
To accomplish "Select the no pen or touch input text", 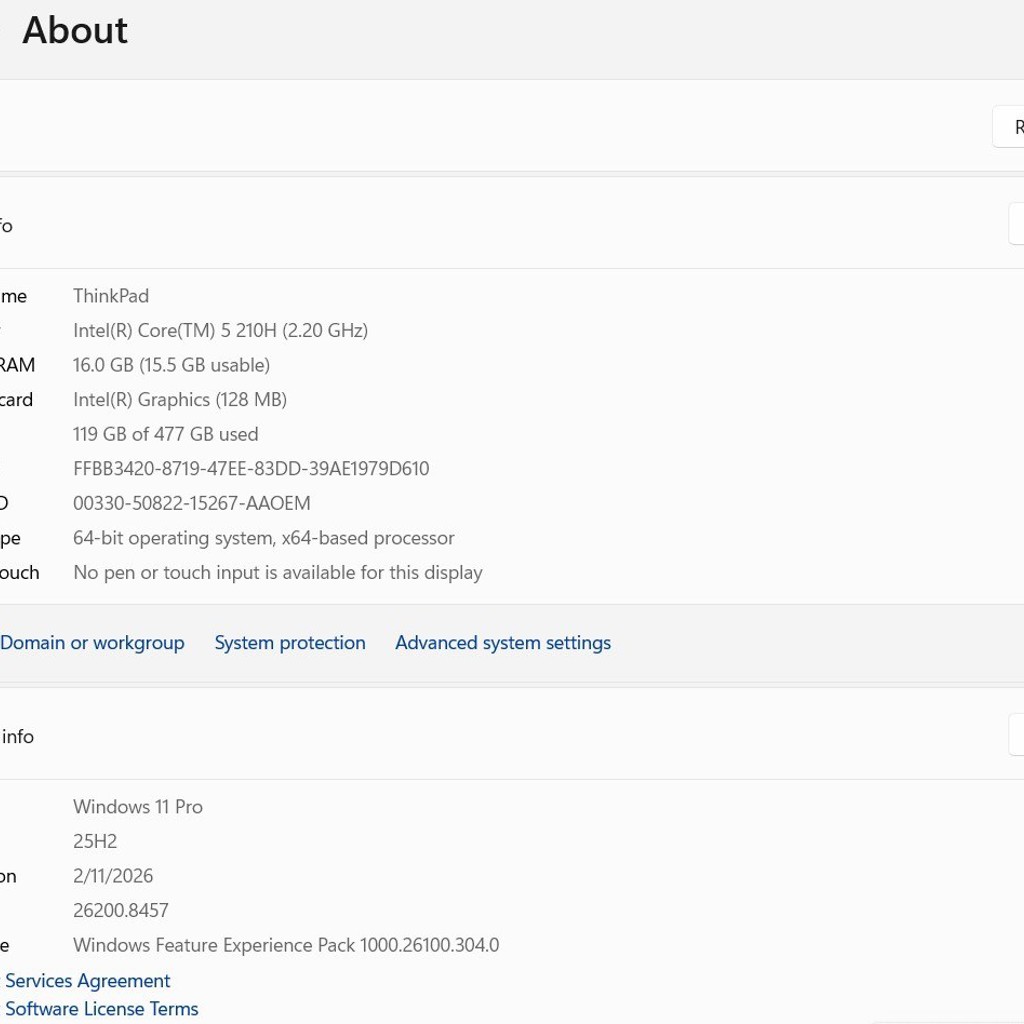I will (x=278, y=573).
